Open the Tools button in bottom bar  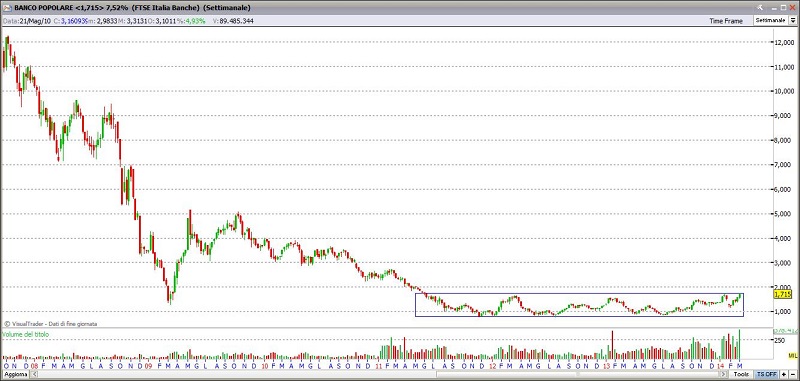click(741, 374)
